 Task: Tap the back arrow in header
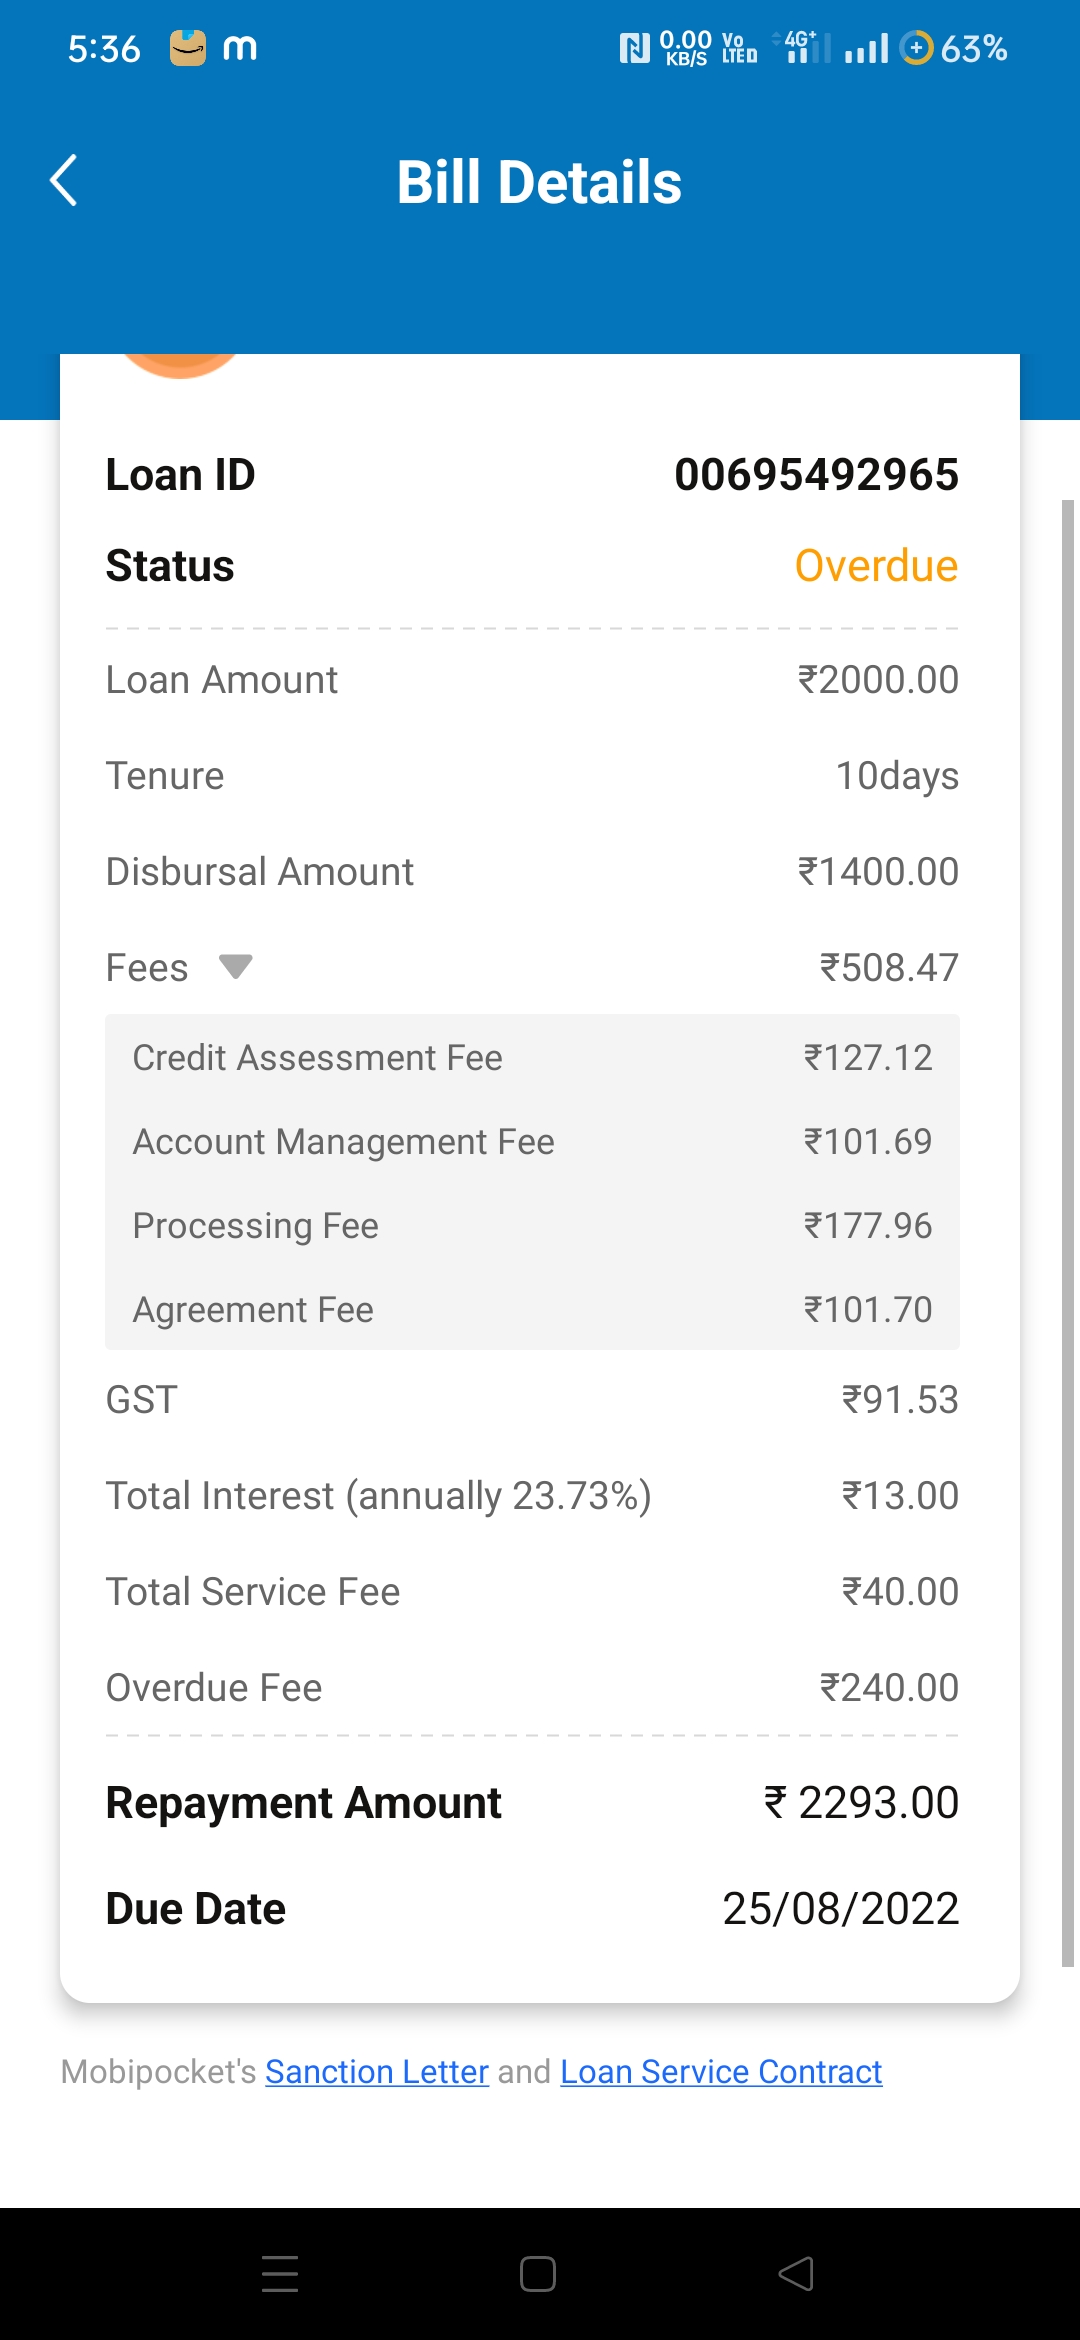coord(64,181)
